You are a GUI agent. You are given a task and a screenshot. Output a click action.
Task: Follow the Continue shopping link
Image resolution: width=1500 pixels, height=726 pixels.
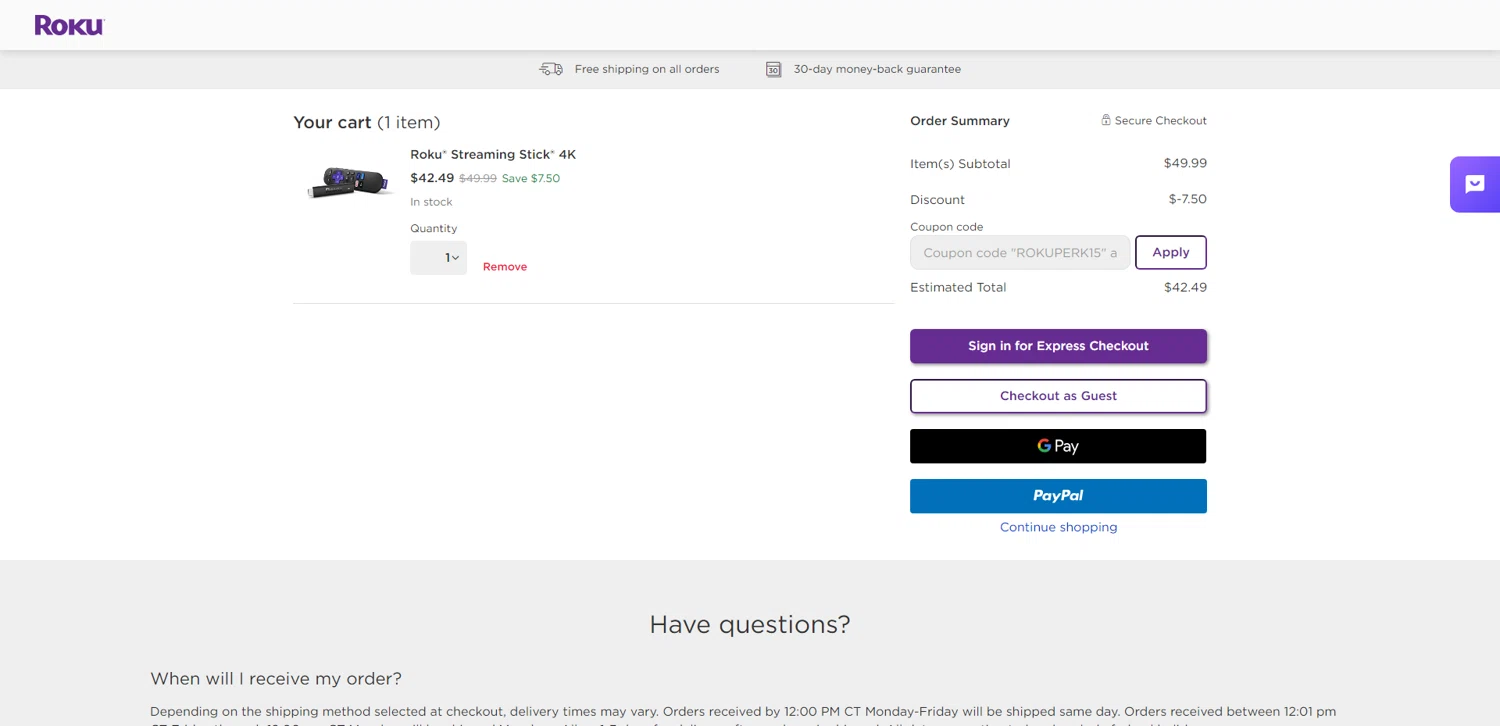coord(1058,527)
